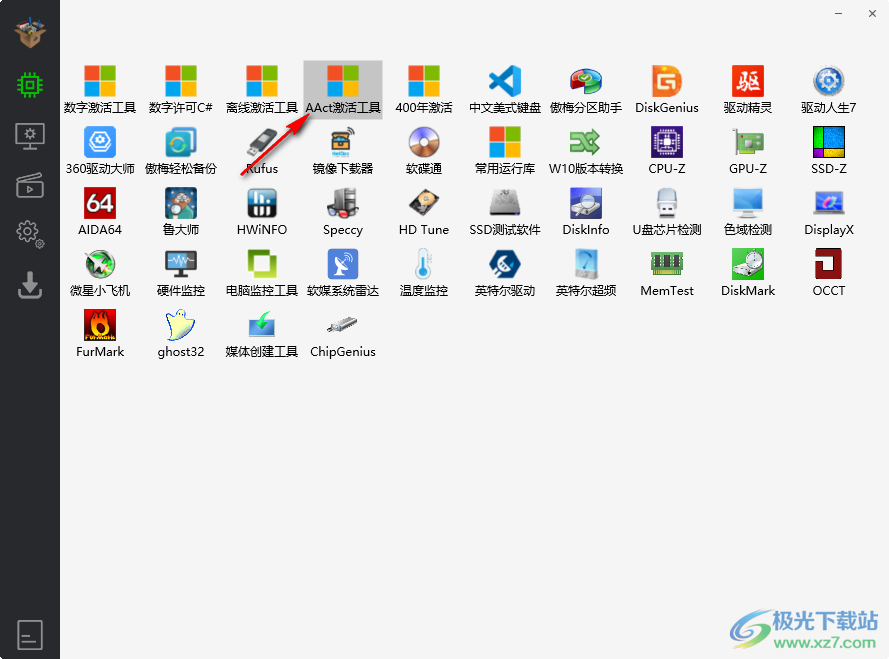Launch 硬件监控 hardware monitor

(x=181, y=272)
